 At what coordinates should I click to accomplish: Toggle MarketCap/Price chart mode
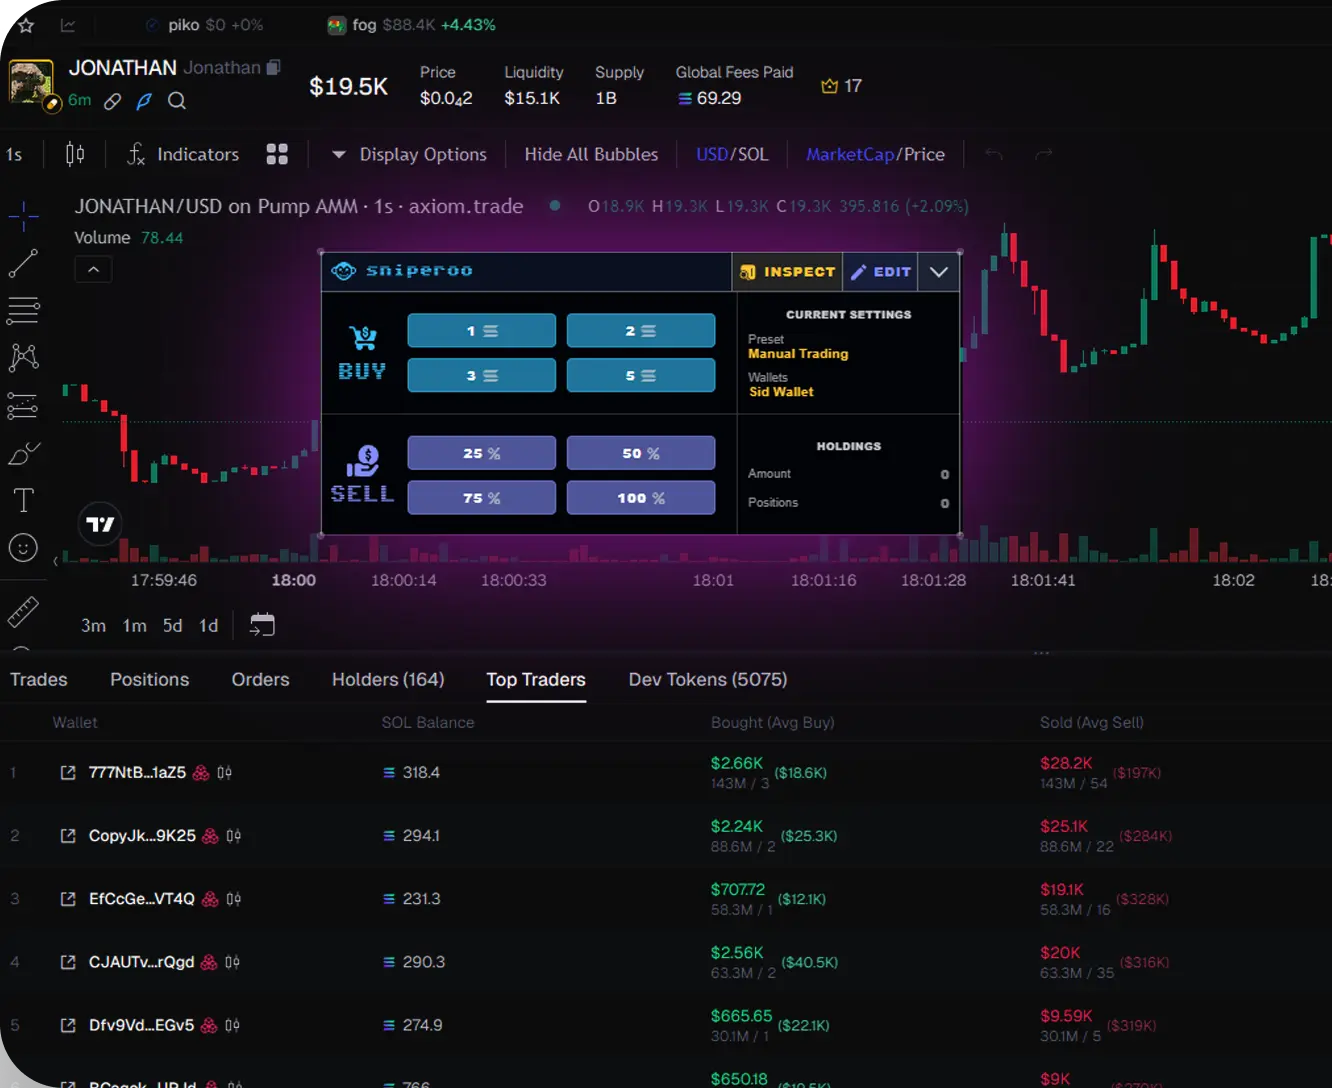[x=875, y=154]
